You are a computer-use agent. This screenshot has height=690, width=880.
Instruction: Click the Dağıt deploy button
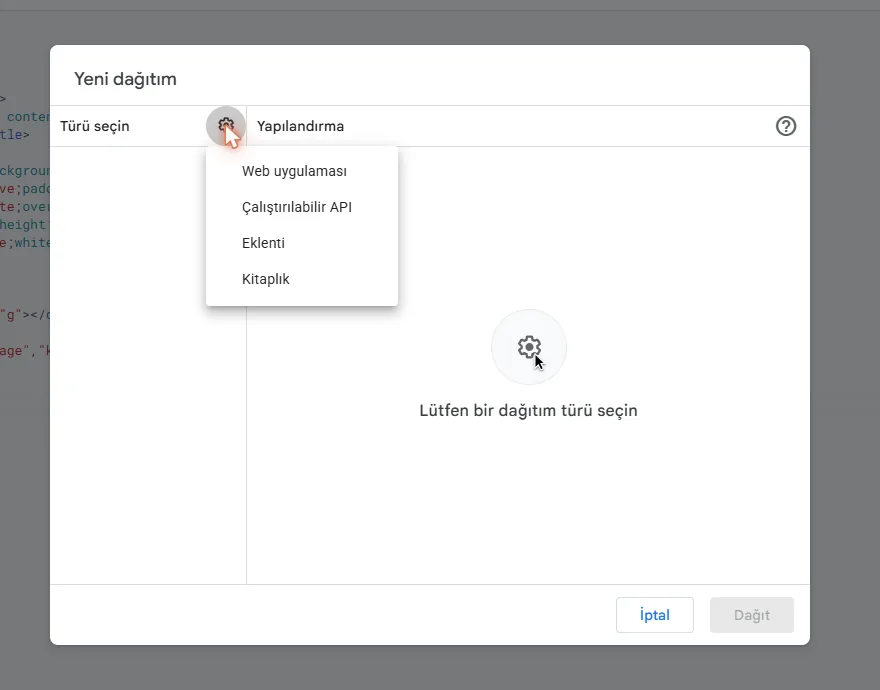pos(751,615)
